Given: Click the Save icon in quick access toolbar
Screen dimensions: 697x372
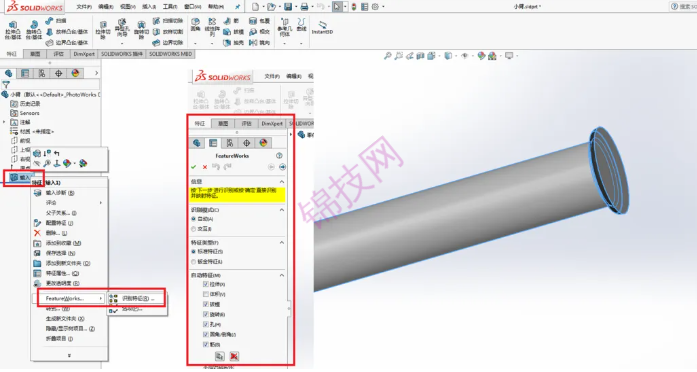Looking at the screenshot, I should point(288,7).
